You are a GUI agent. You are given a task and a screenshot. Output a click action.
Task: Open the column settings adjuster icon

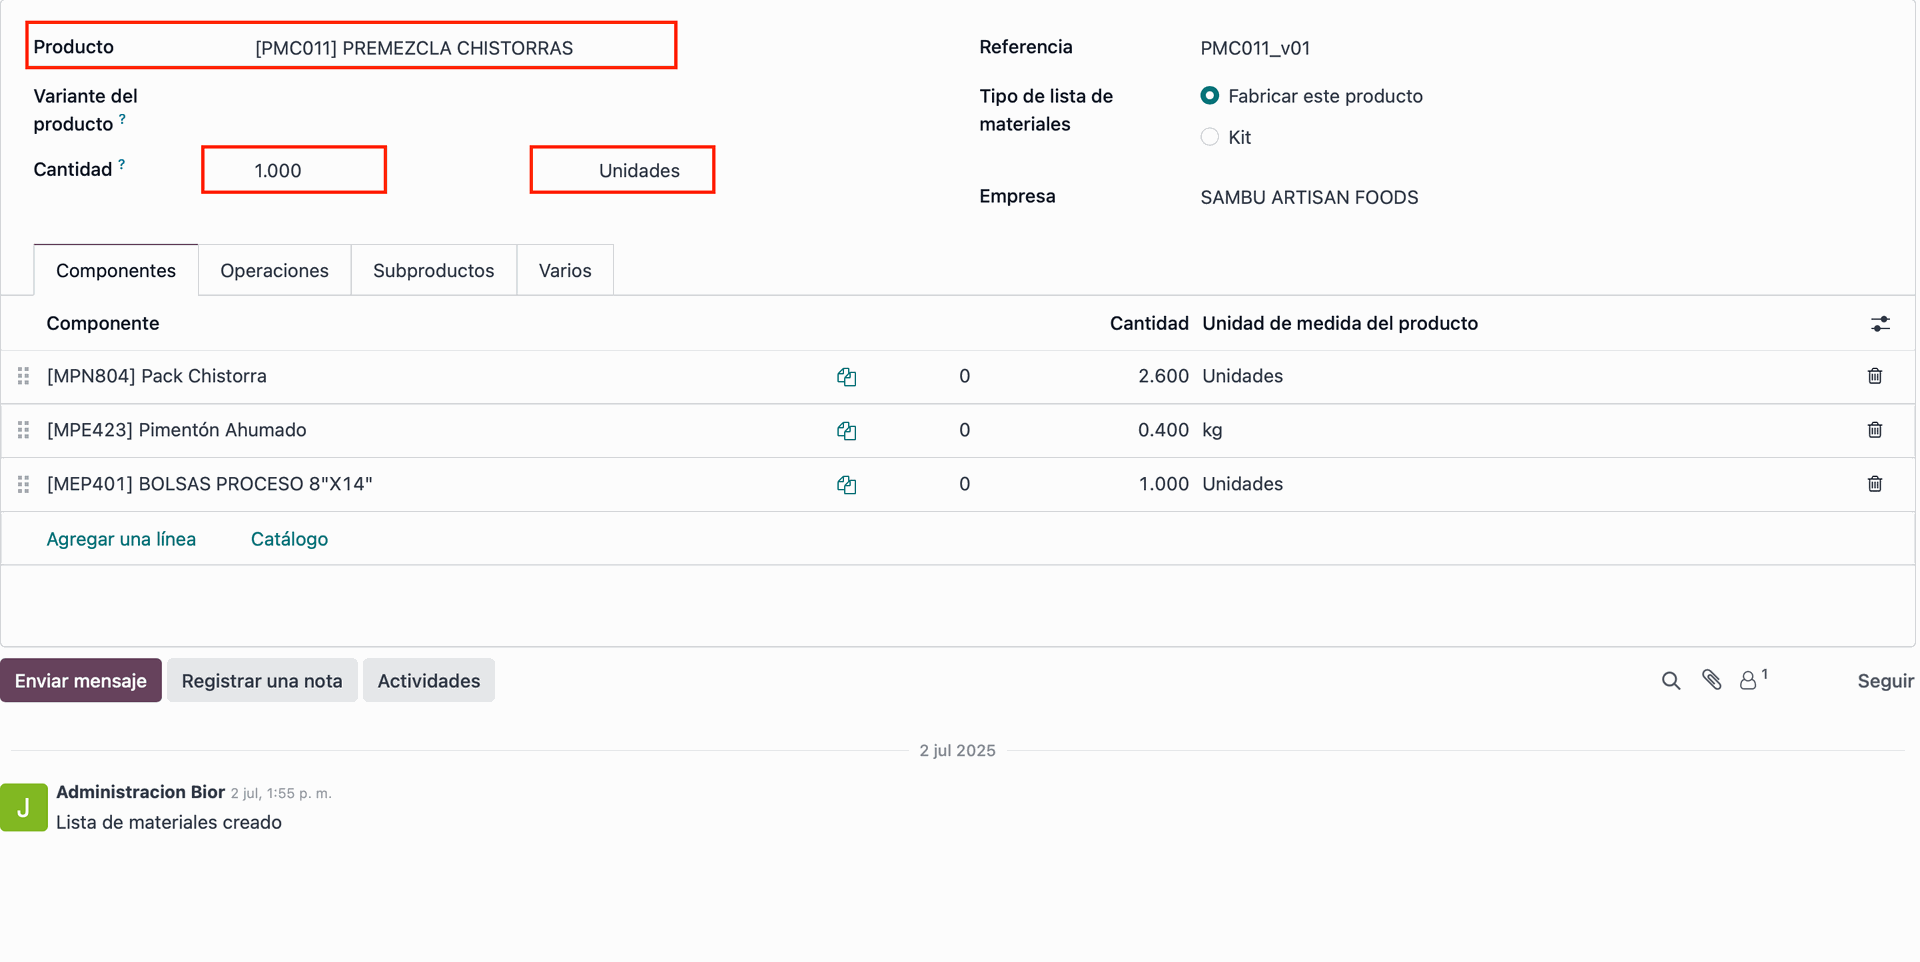tap(1880, 324)
